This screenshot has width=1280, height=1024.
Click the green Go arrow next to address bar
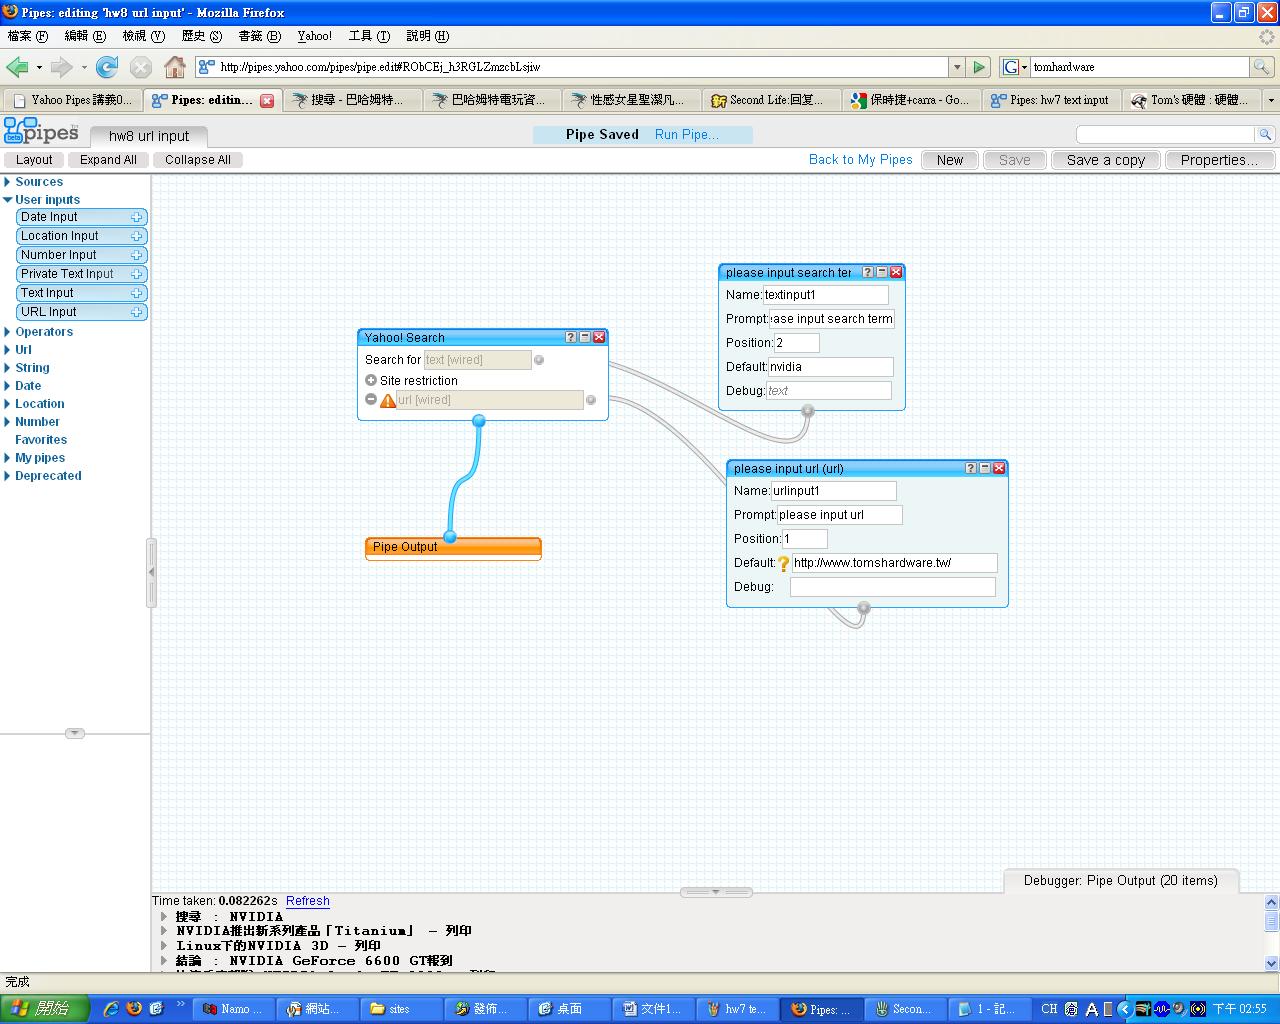pyautogui.click(x=979, y=67)
